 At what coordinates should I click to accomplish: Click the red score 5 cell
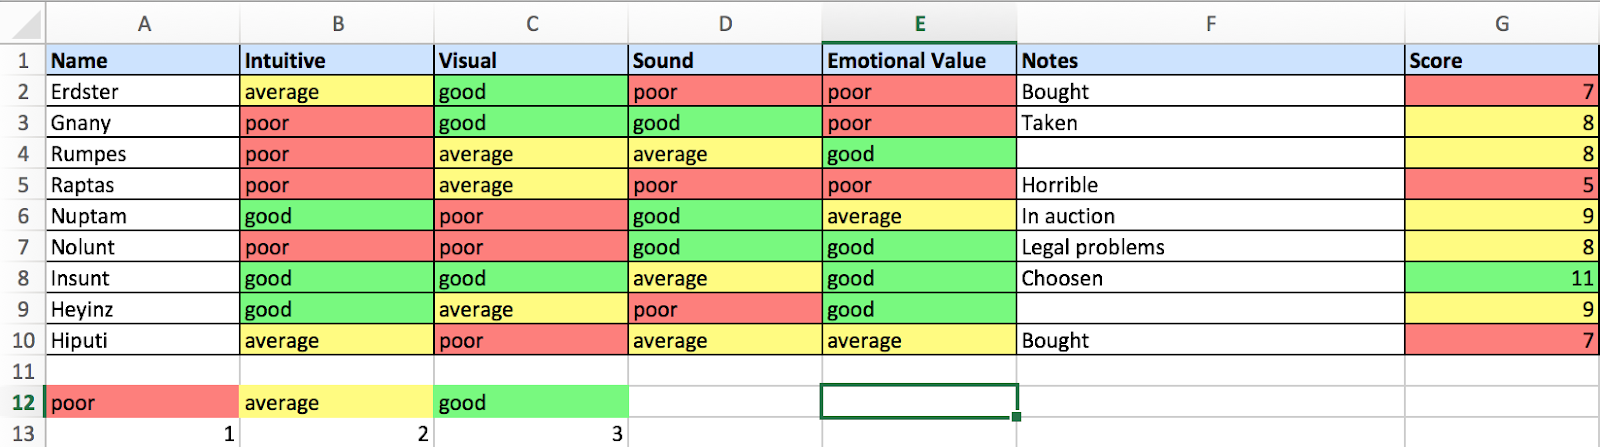tap(1501, 185)
